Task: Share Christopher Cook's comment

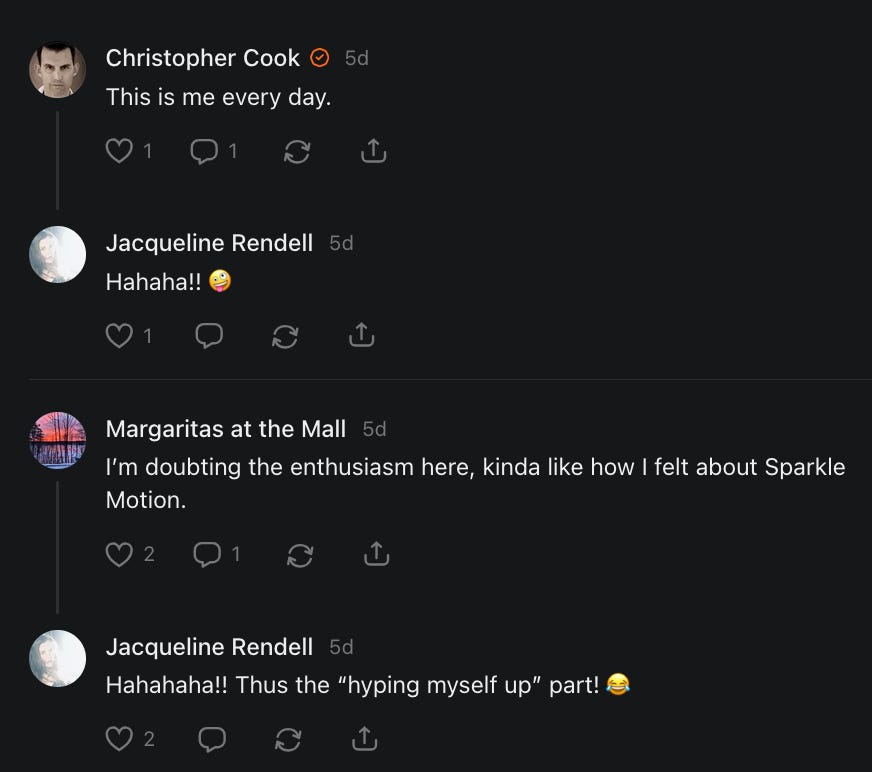Action: pyautogui.click(x=373, y=151)
